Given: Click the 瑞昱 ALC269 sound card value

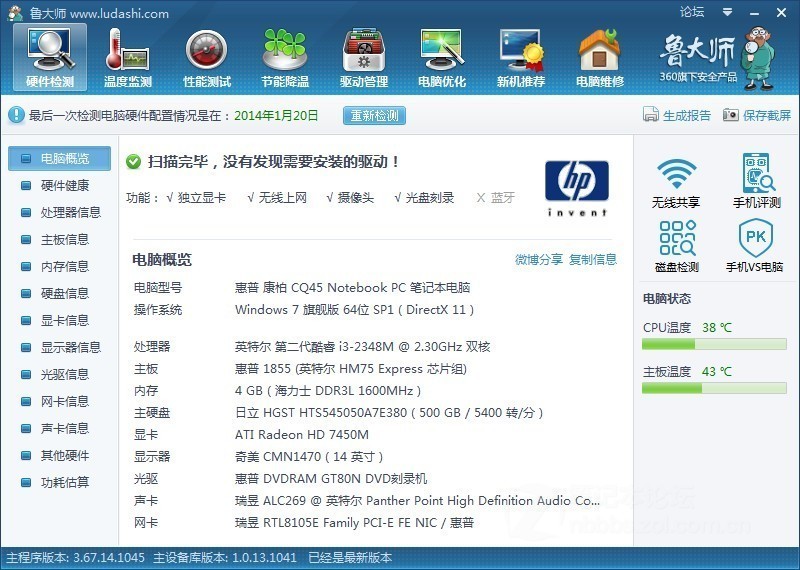Looking at the screenshot, I should [417, 501].
